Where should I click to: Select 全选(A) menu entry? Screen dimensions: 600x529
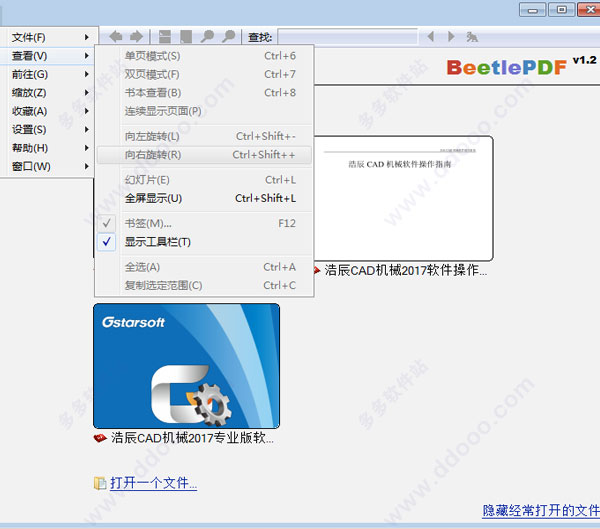pos(204,267)
